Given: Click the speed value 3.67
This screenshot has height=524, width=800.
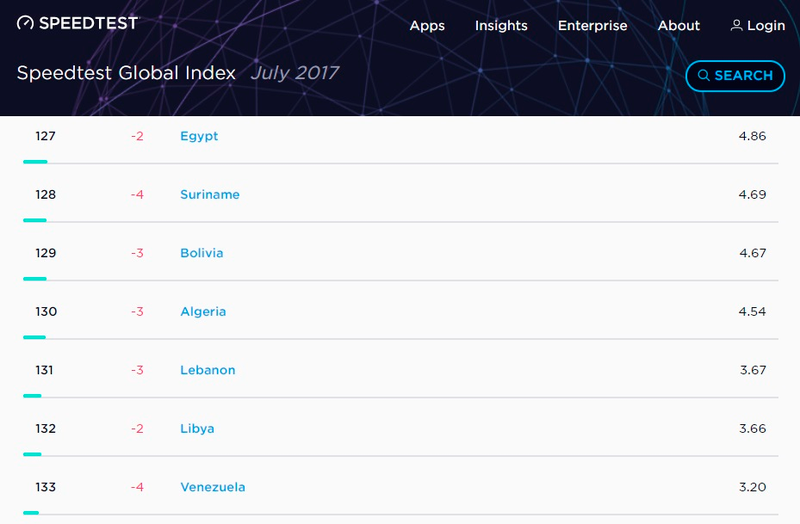Looking at the screenshot, I should tap(753, 370).
